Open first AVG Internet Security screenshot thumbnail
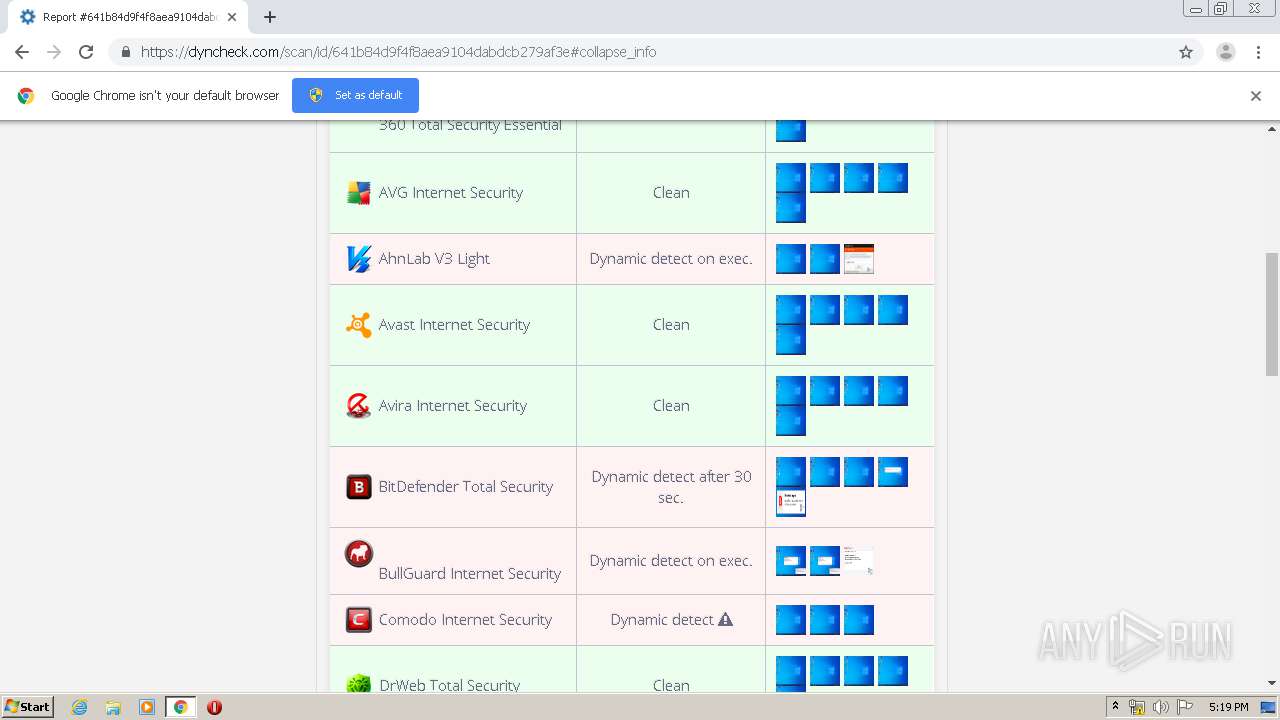 pyautogui.click(x=791, y=178)
